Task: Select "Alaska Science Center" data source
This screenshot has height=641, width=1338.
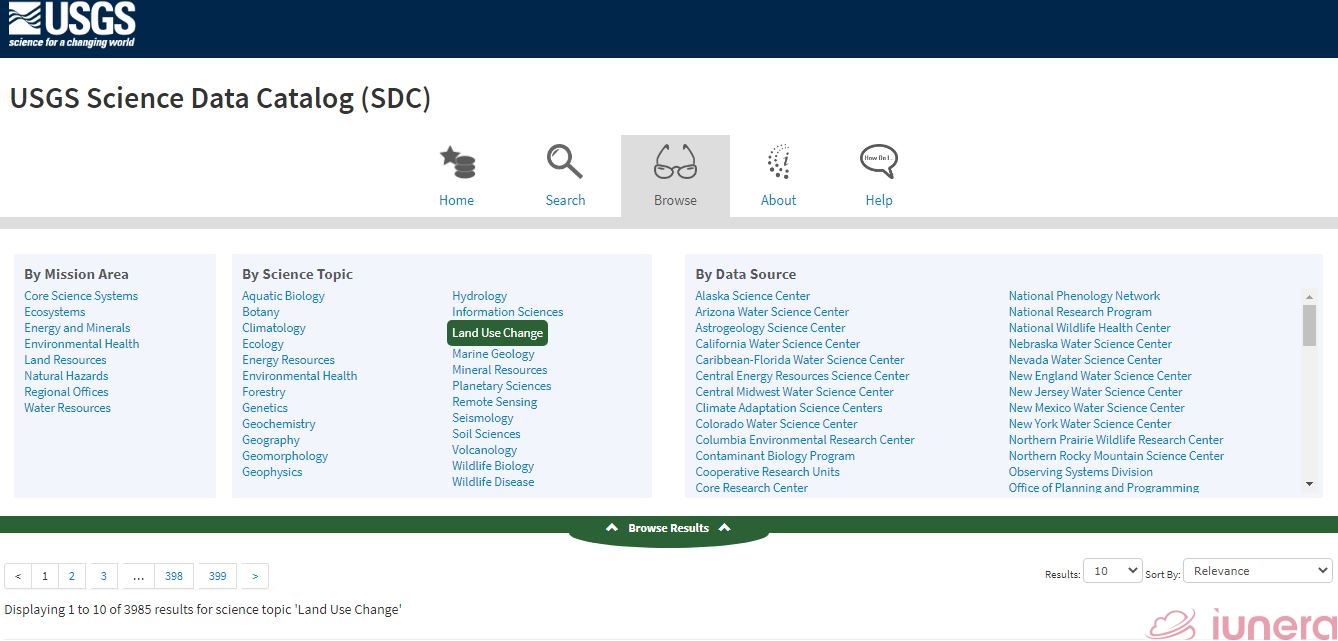Action: pos(752,295)
